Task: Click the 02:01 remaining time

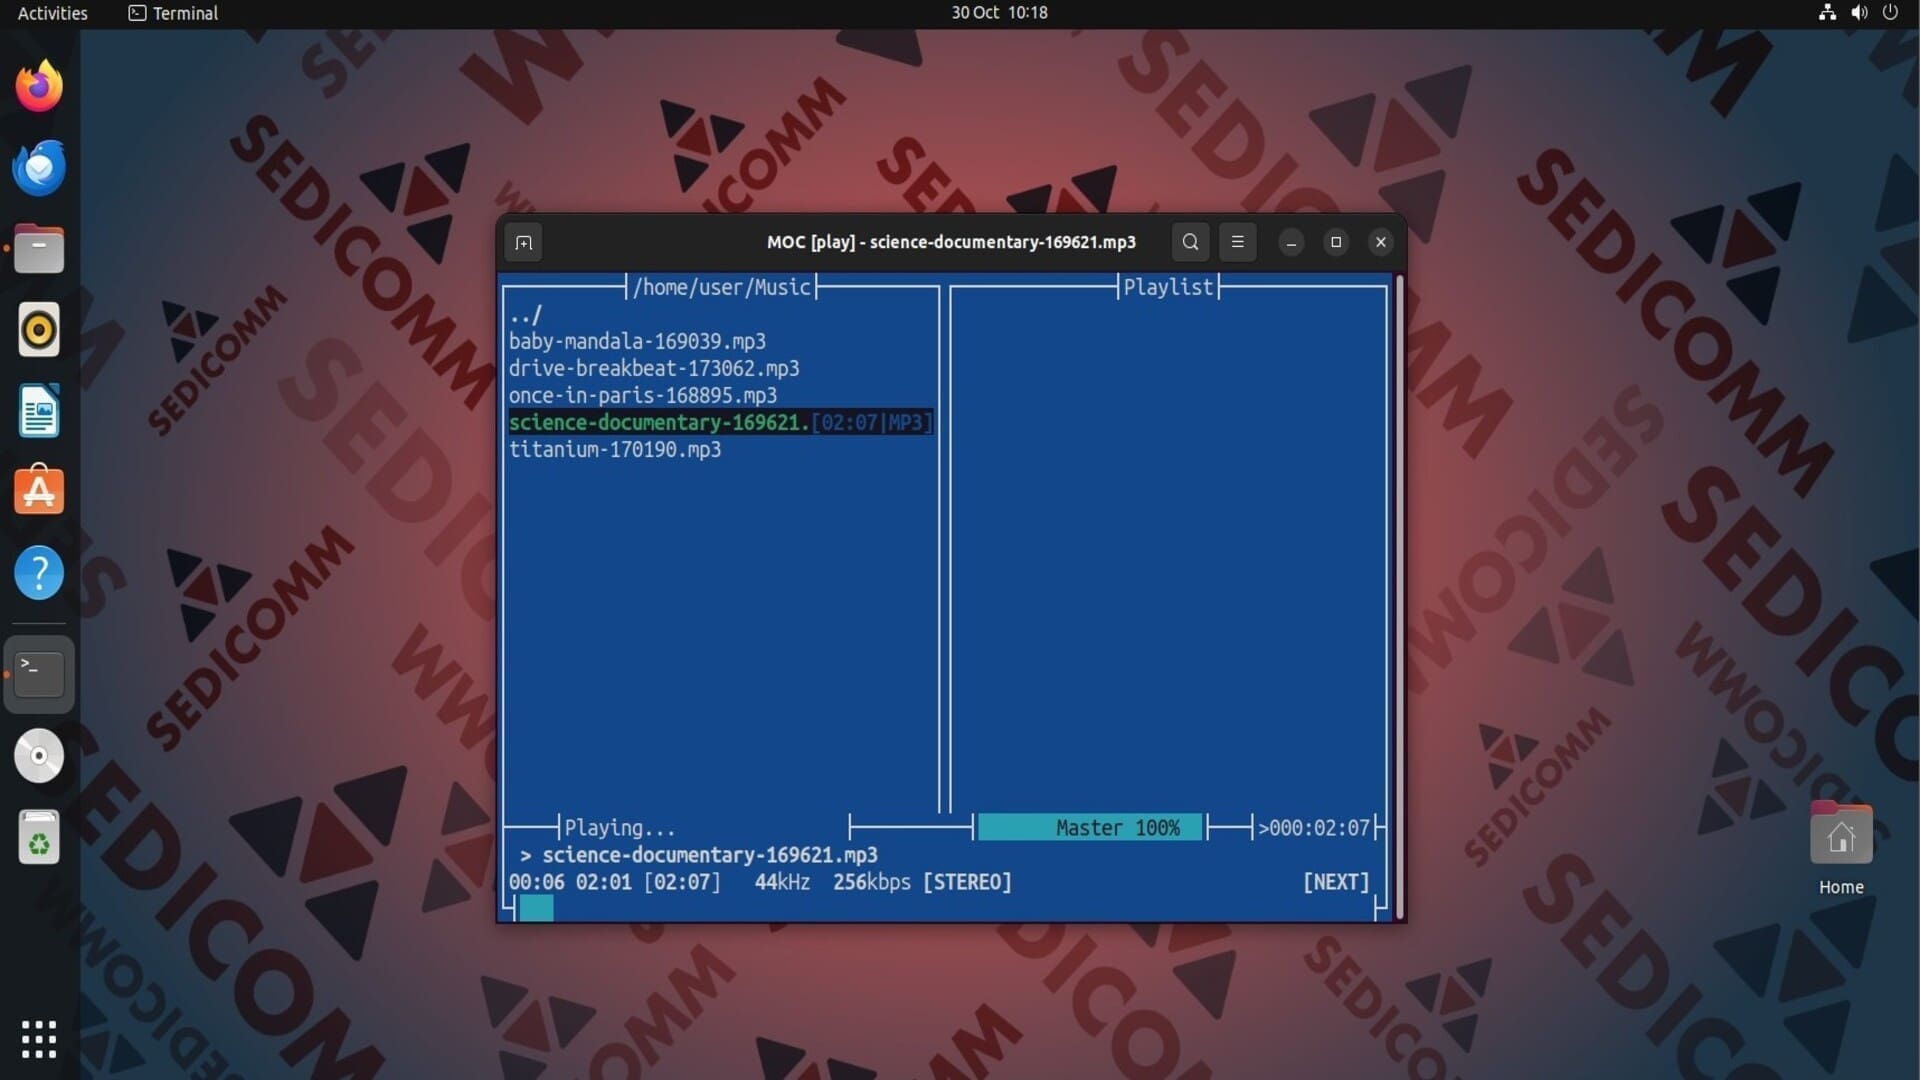Action: (603, 882)
